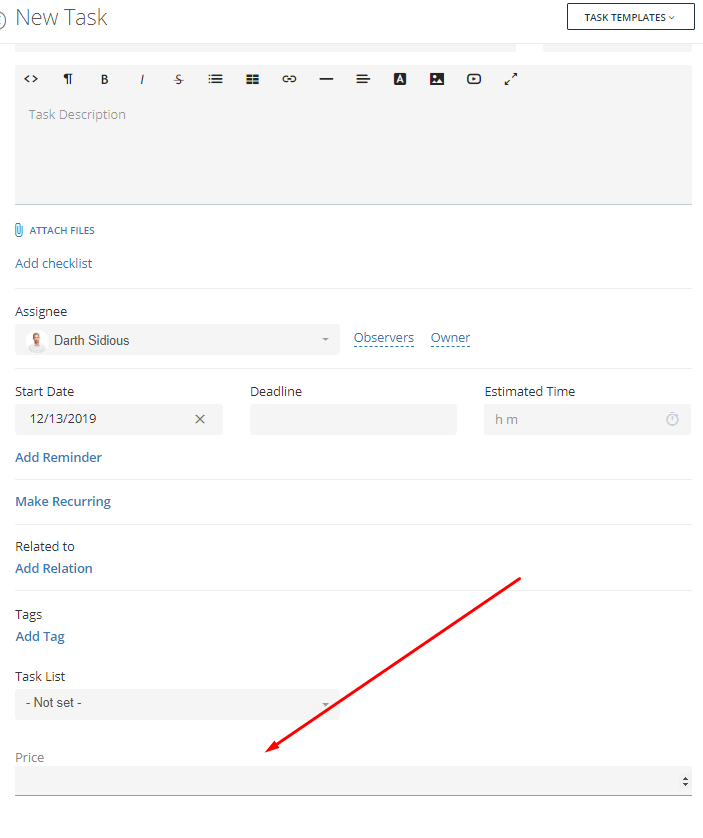Focus the Task Description text area
This screenshot has height=838, width=703.
coord(353,150)
